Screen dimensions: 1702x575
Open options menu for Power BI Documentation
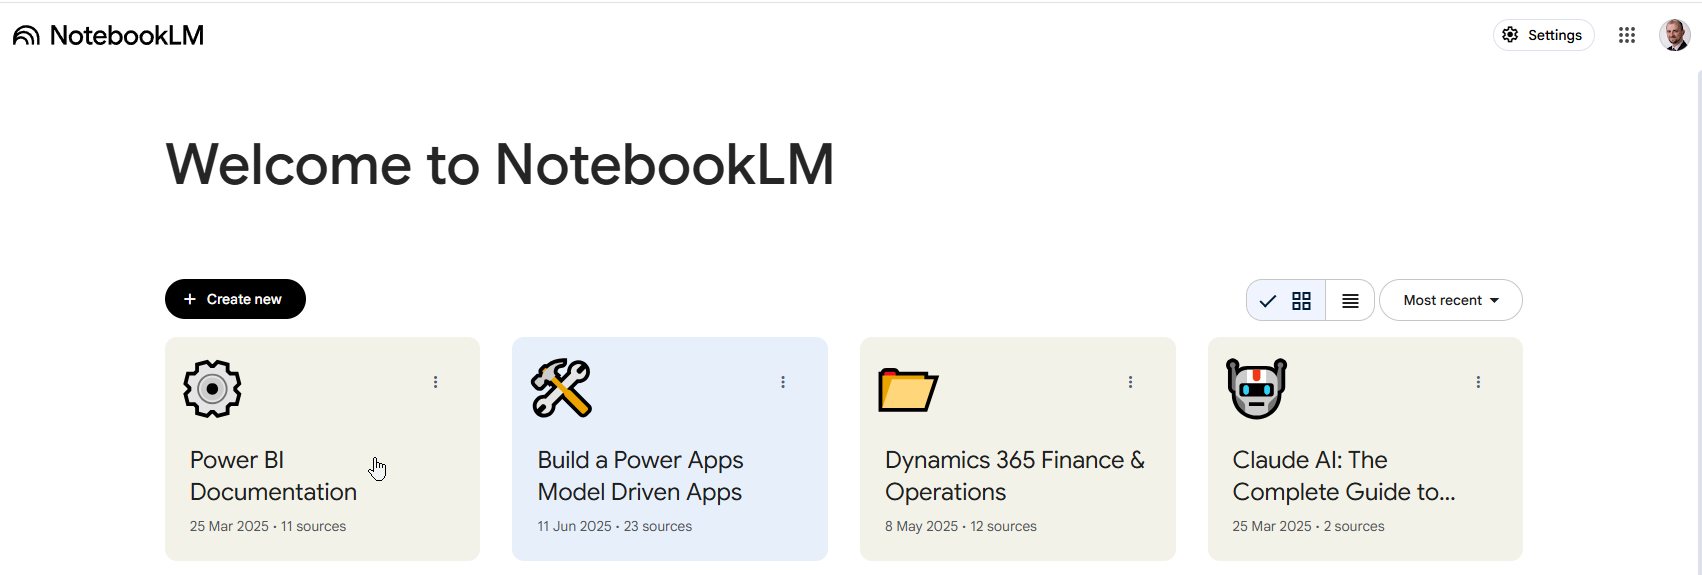pos(435,382)
